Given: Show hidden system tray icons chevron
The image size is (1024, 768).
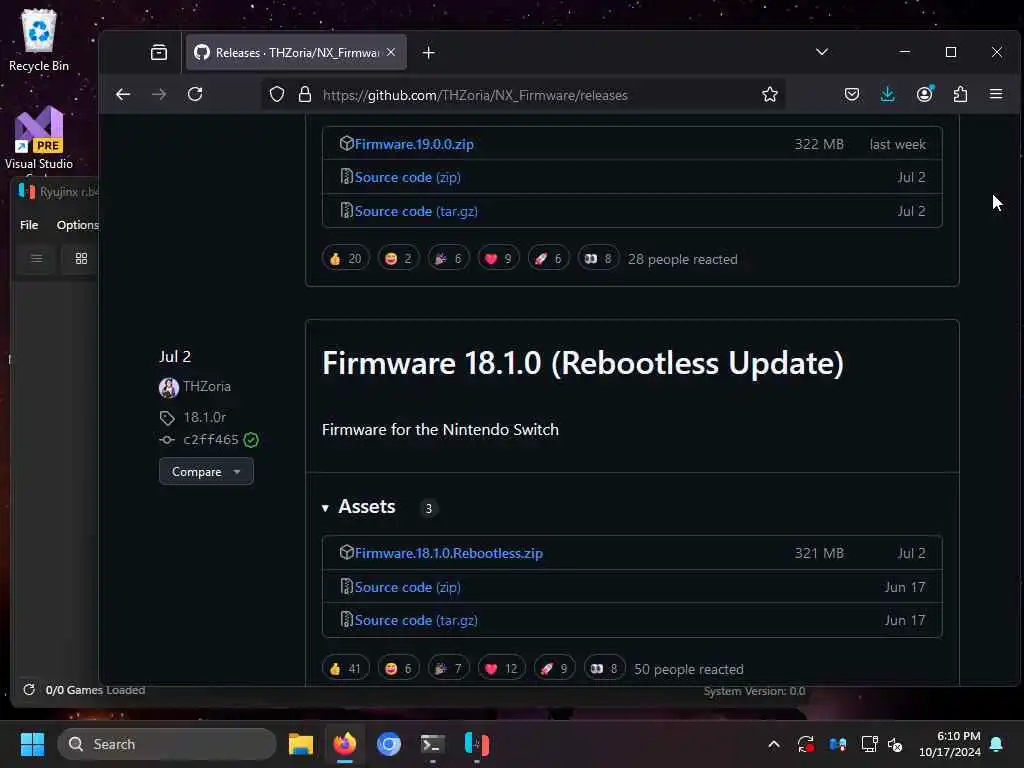Looking at the screenshot, I should point(774,744).
